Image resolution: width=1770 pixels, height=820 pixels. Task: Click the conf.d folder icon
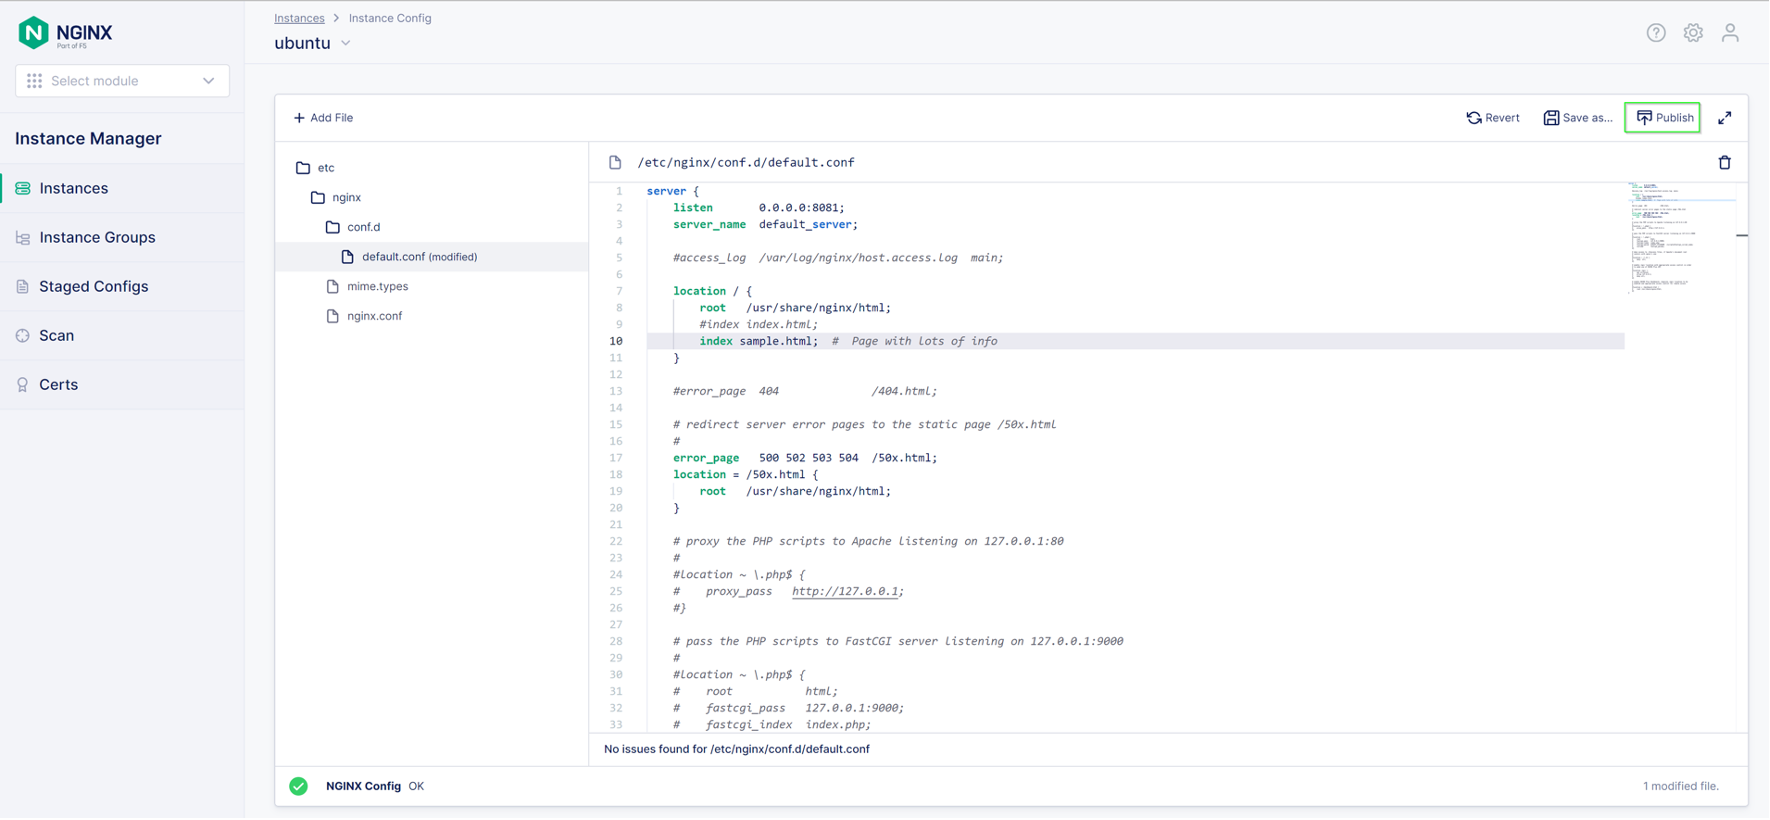click(x=333, y=227)
